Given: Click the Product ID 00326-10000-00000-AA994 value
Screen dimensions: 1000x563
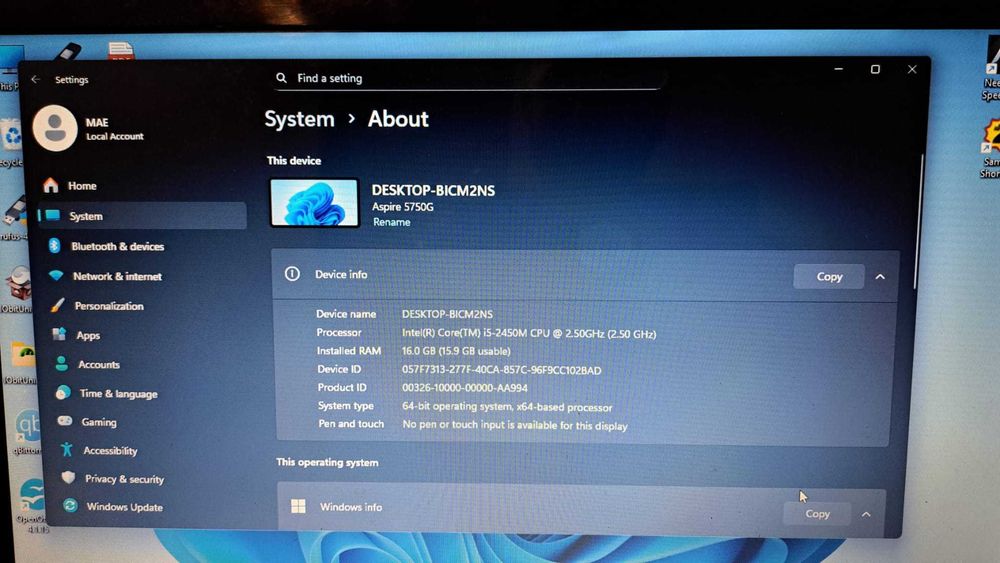Looking at the screenshot, I should point(464,388).
